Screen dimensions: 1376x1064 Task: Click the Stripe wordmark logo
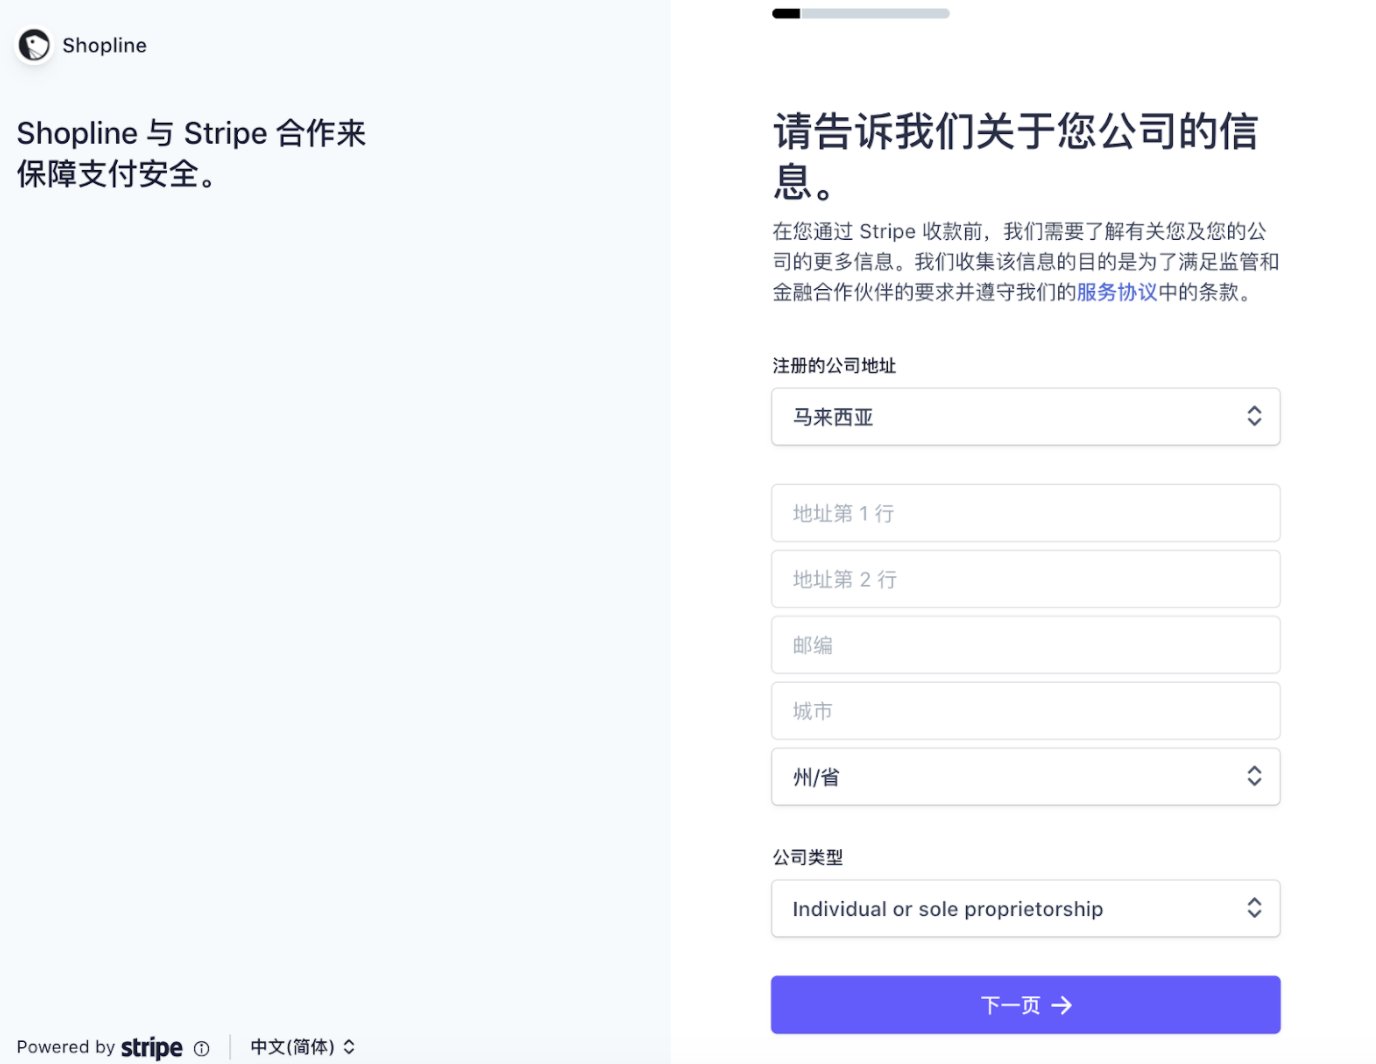pos(152,1047)
